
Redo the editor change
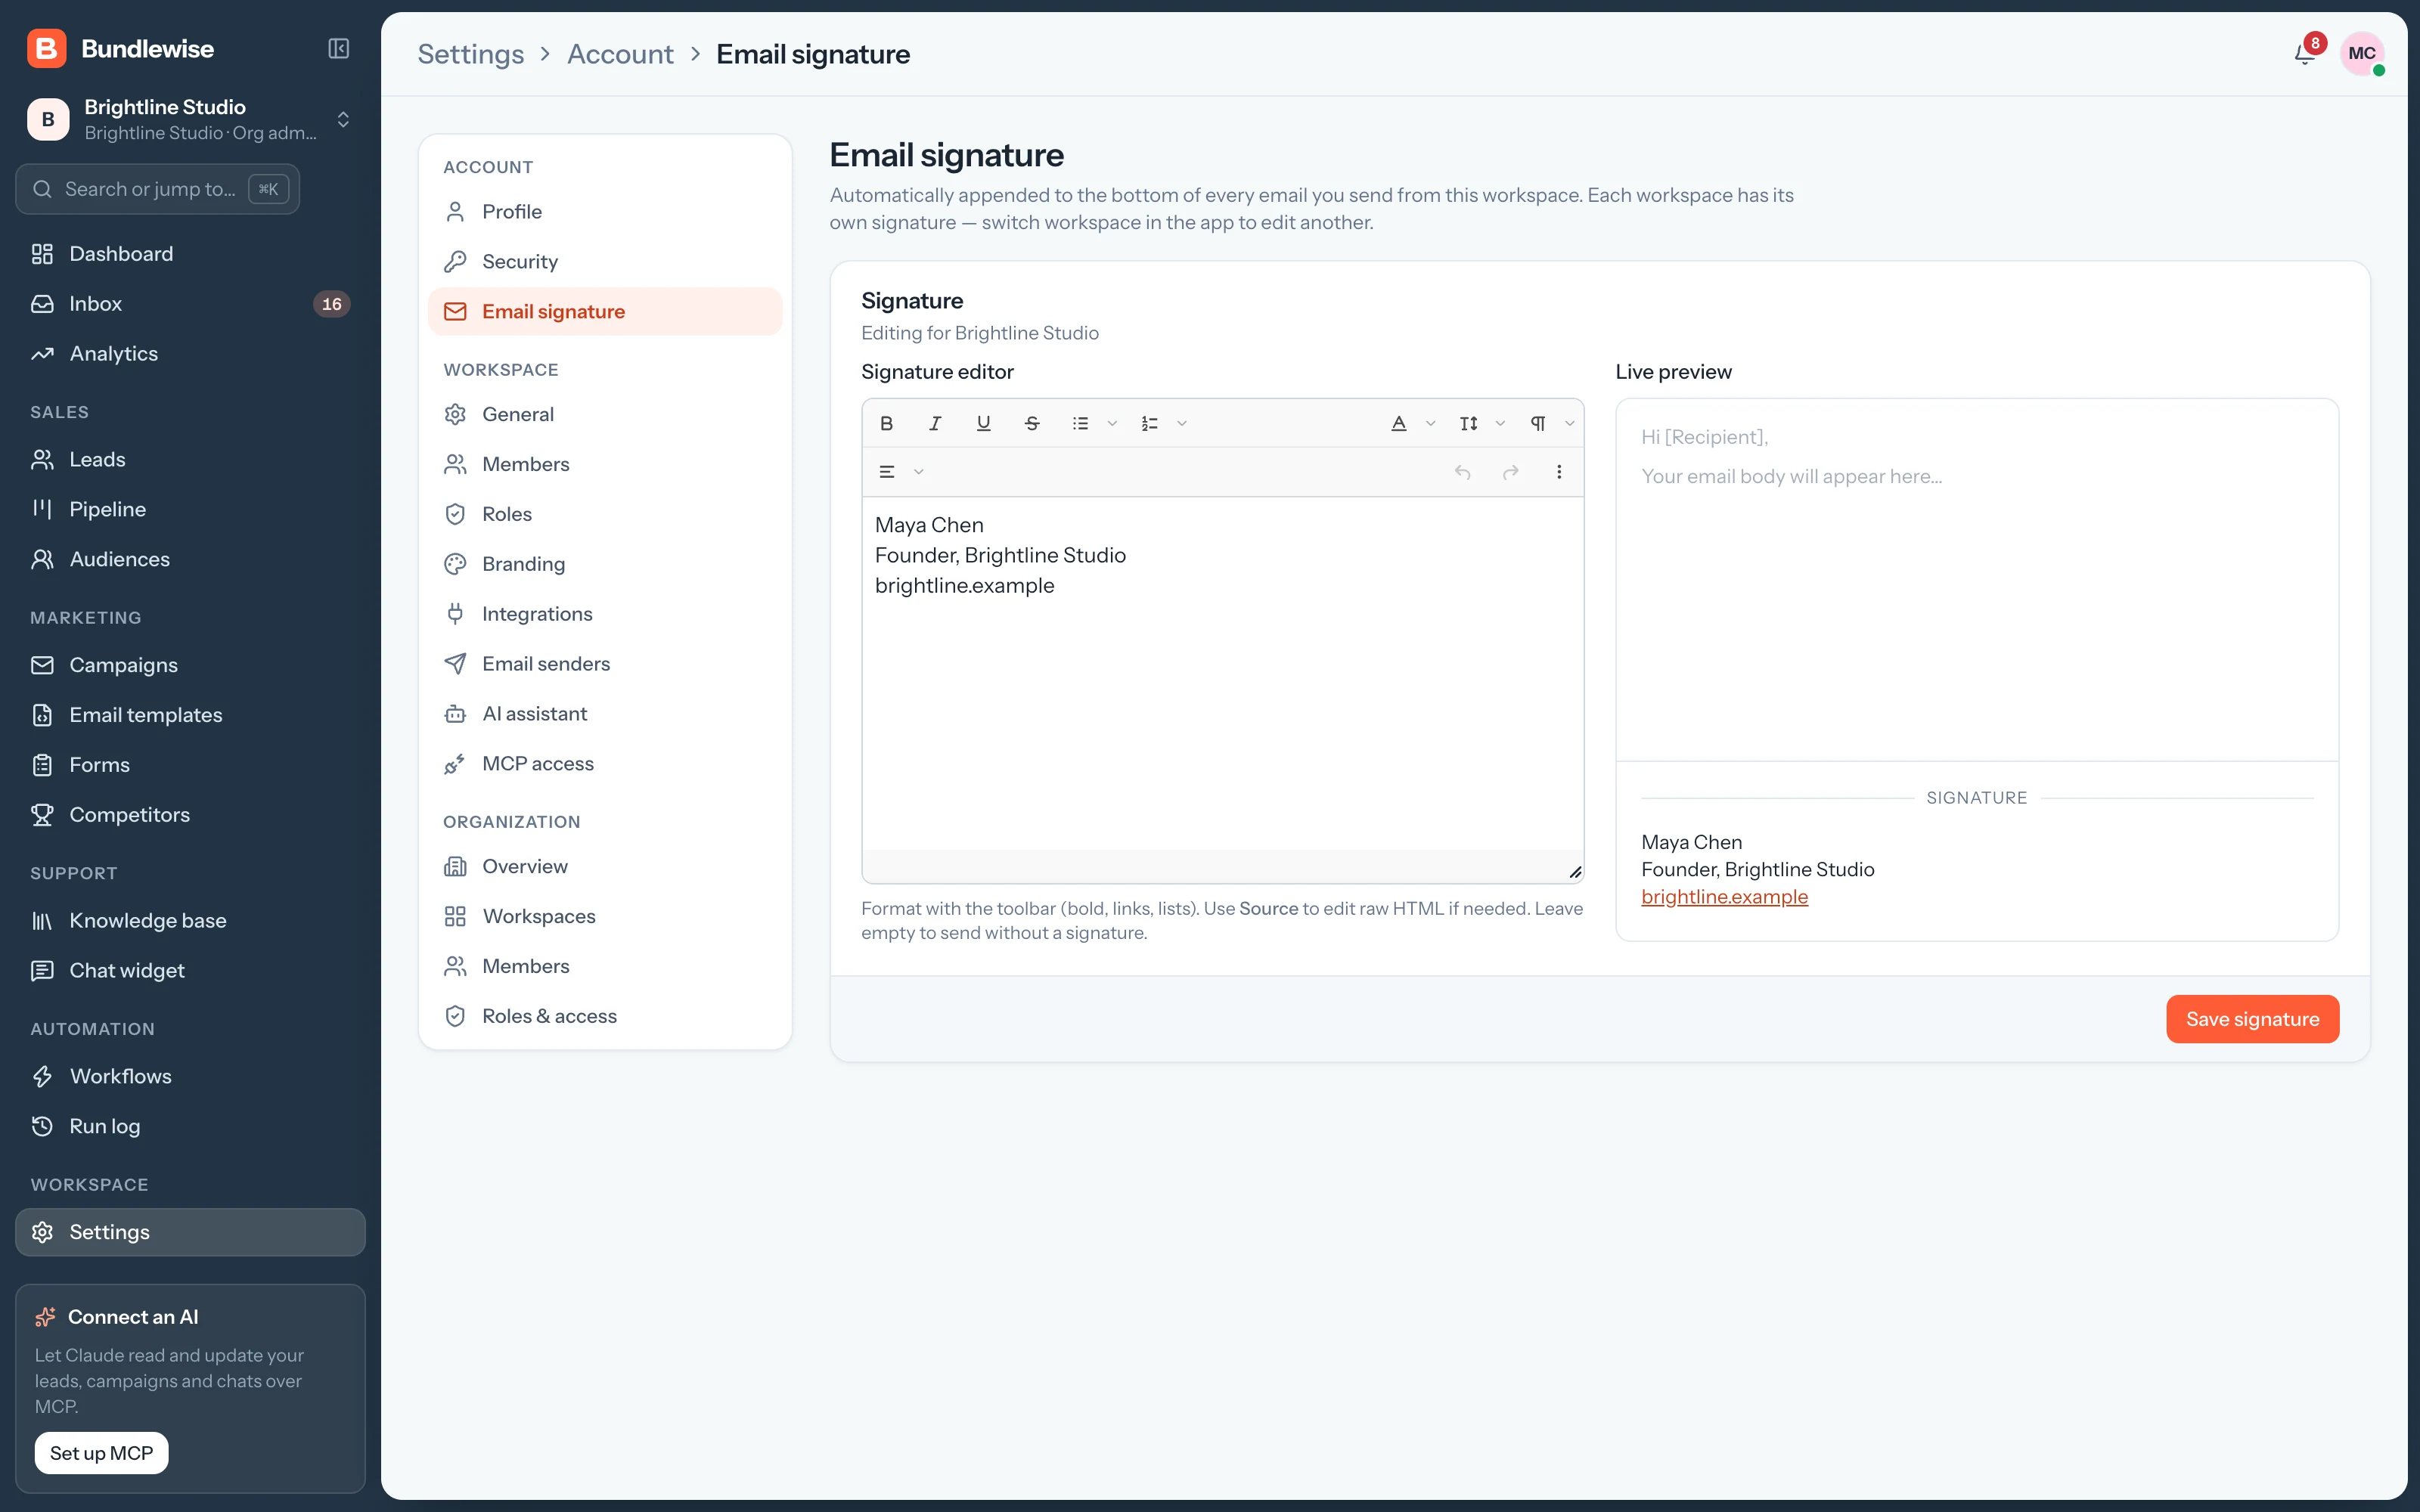tap(1510, 472)
